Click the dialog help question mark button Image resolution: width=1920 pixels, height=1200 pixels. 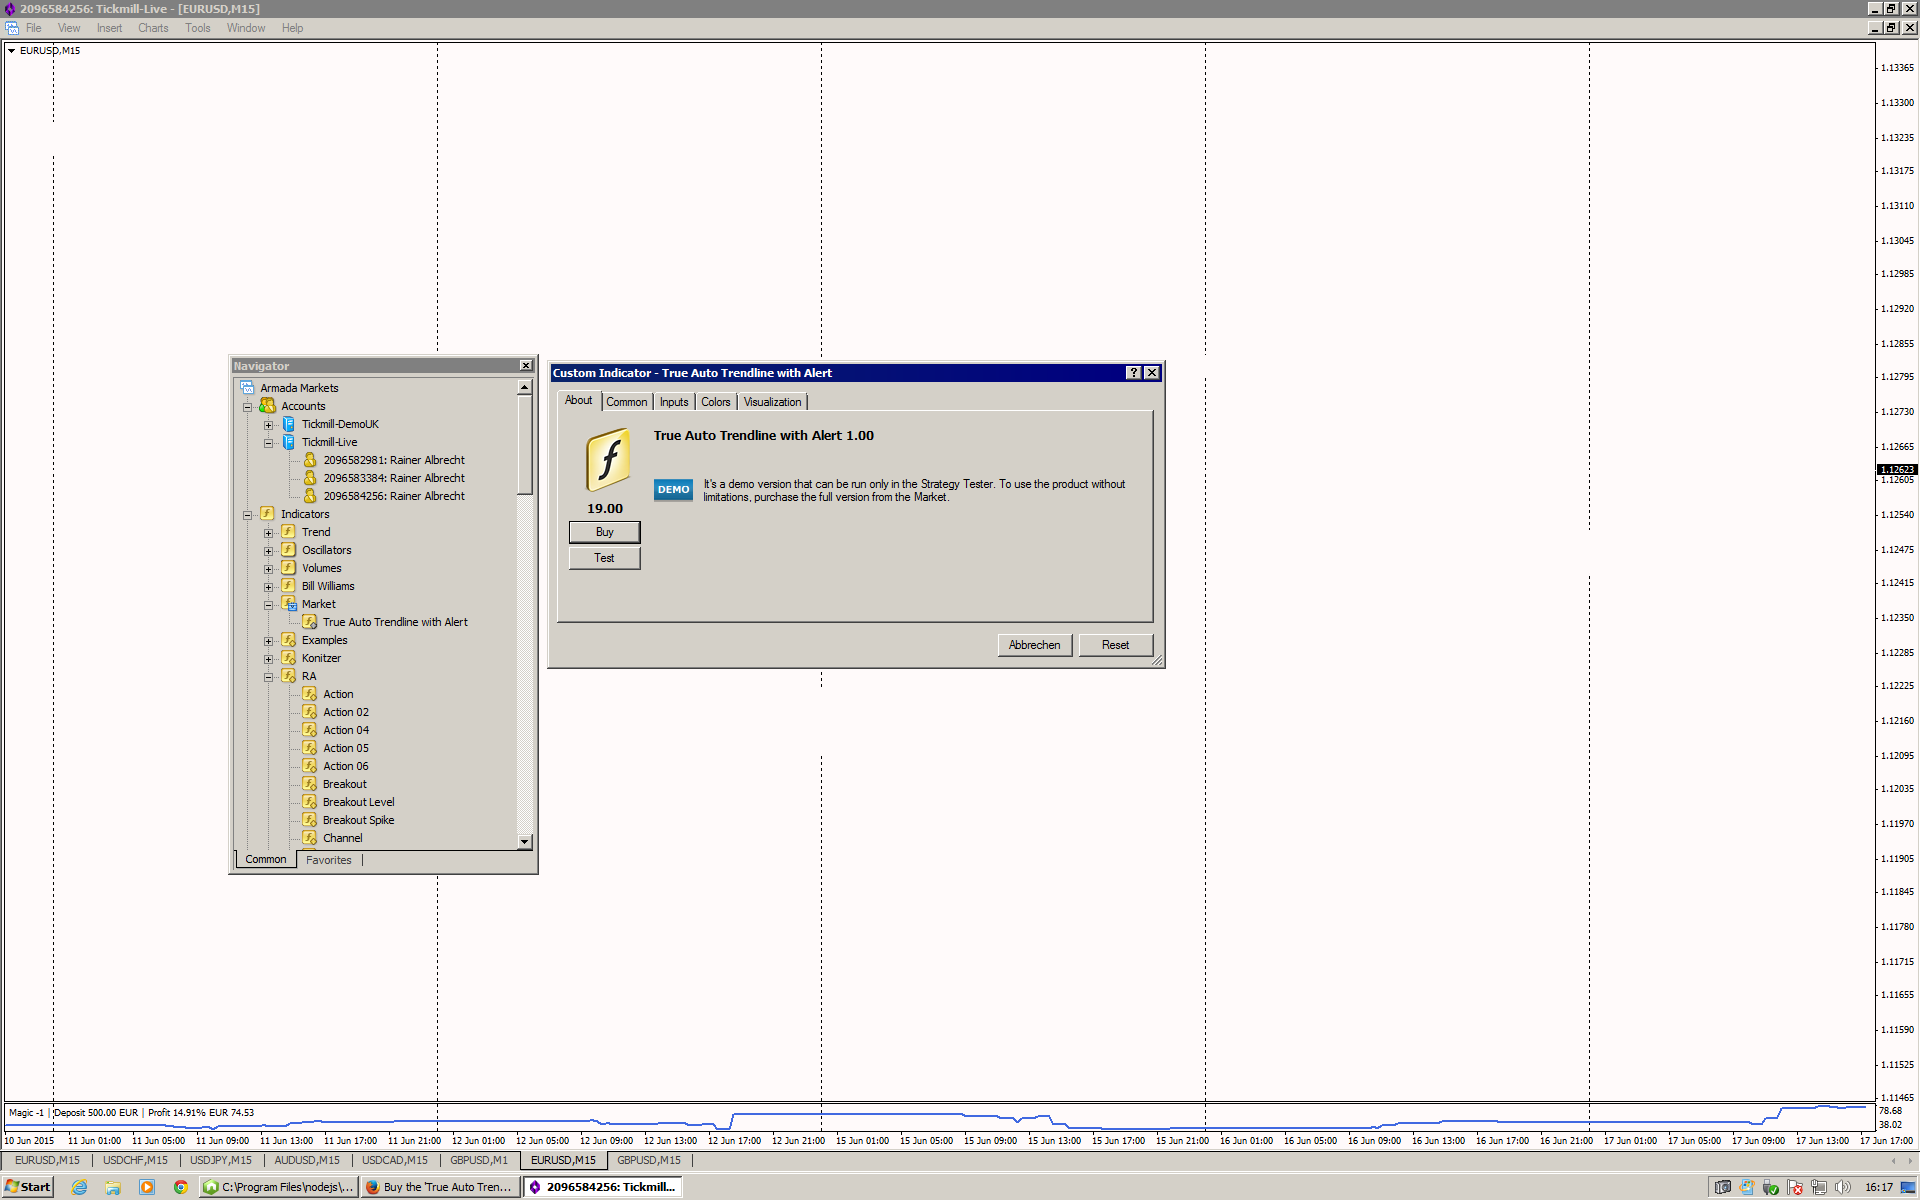point(1133,373)
